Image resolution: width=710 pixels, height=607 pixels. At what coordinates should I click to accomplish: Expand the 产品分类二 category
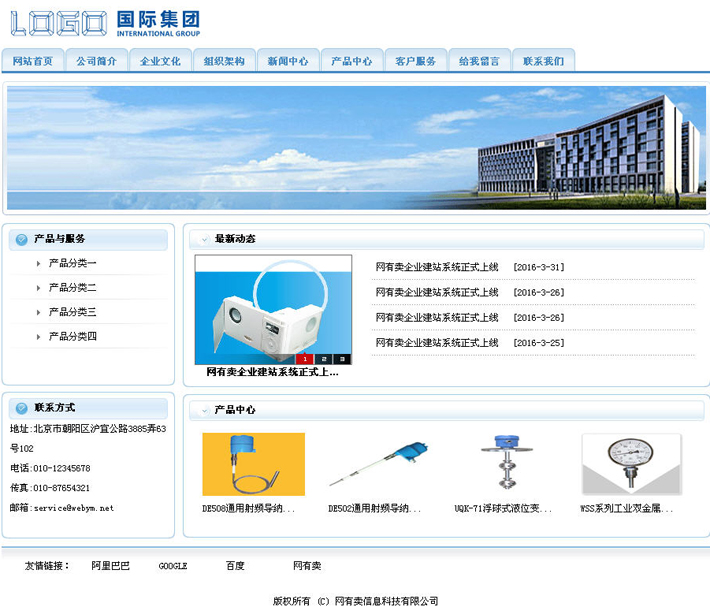point(72,288)
